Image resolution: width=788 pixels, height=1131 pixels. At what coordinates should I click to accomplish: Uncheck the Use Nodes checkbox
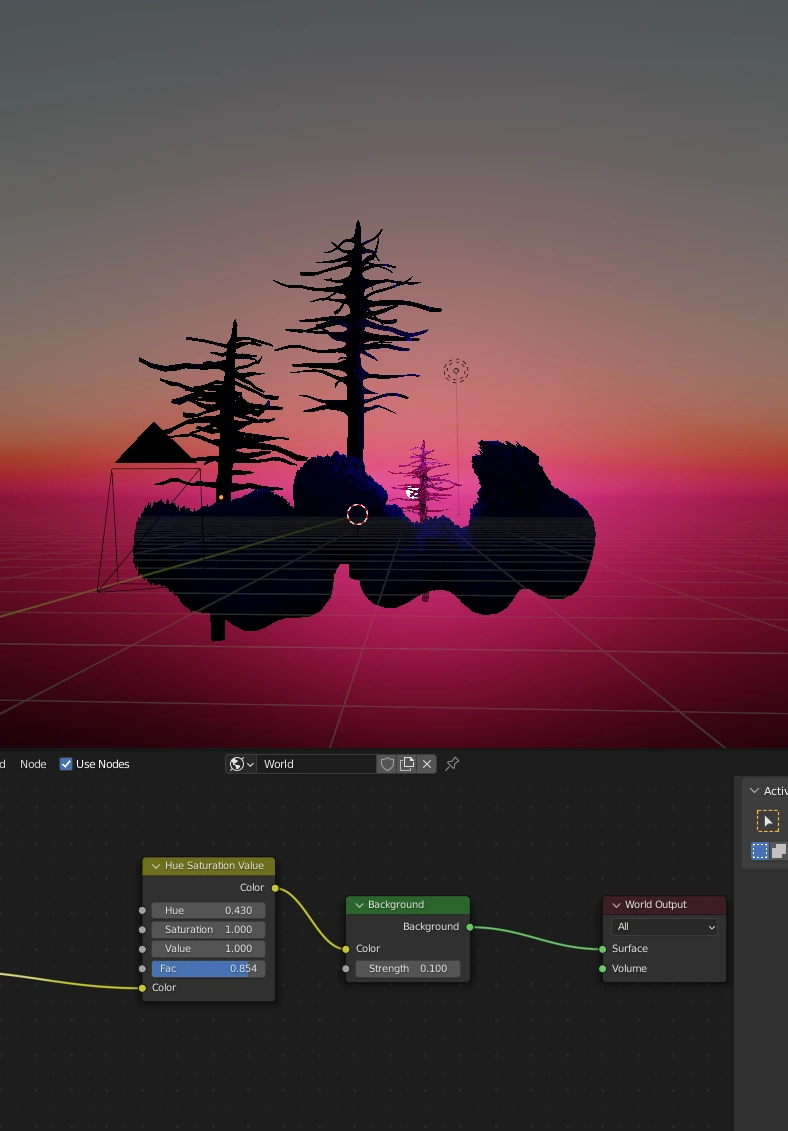coord(66,764)
